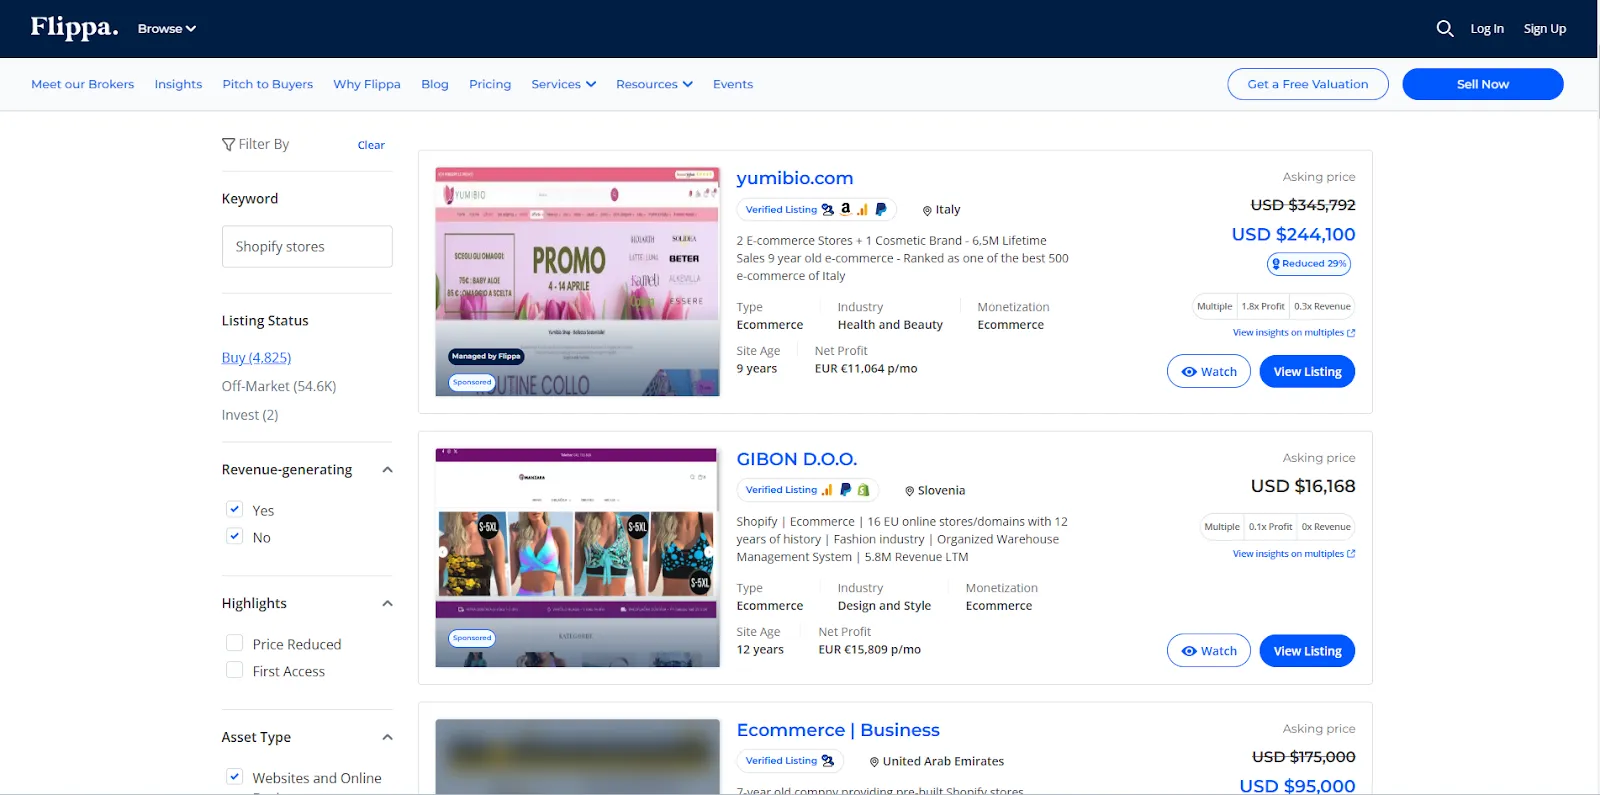
Task: Uncheck the Revenue-generating Yes checkbox
Action: [x=234, y=509]
